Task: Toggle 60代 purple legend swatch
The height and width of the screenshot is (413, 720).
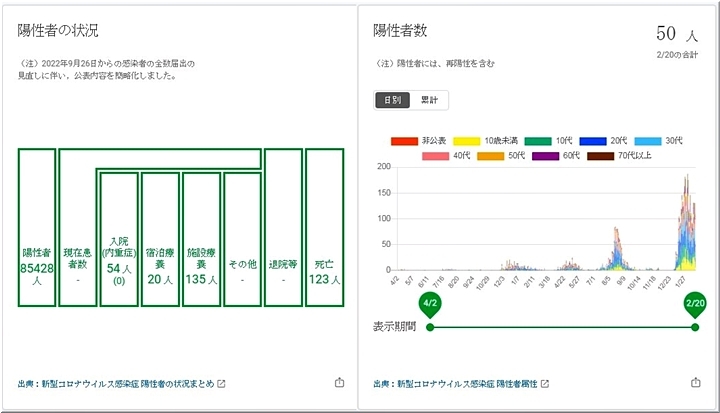Action: click(x=544, y=155)
